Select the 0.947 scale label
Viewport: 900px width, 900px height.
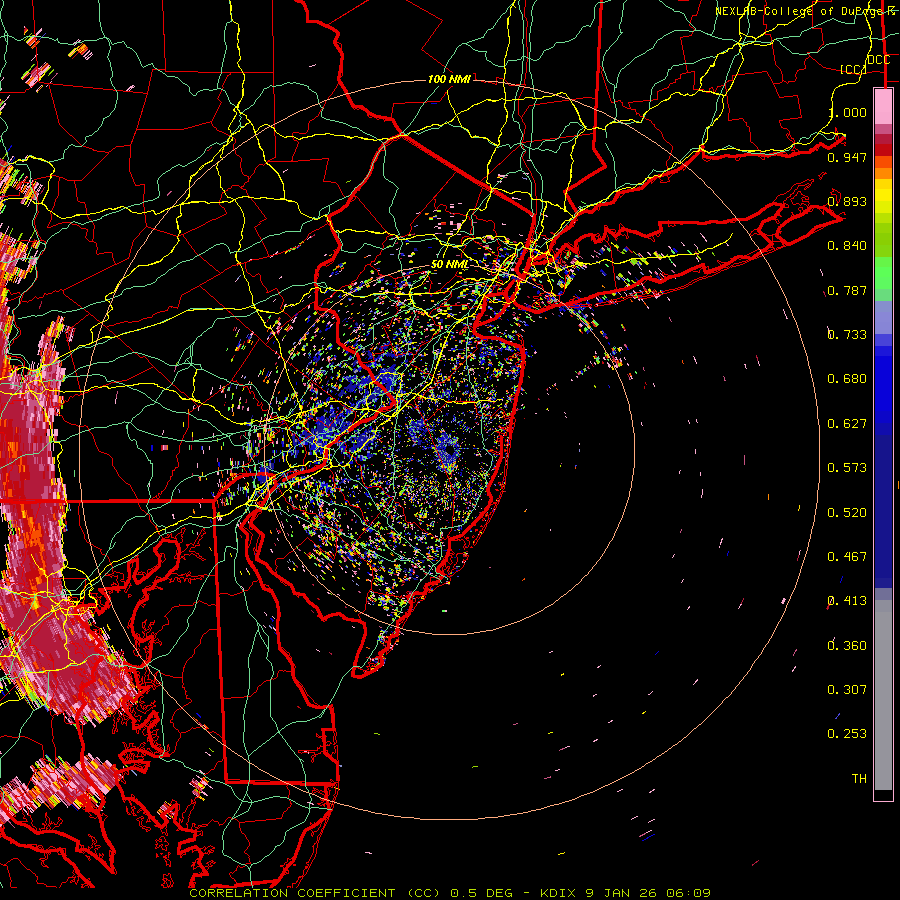[x=847, y=157]
